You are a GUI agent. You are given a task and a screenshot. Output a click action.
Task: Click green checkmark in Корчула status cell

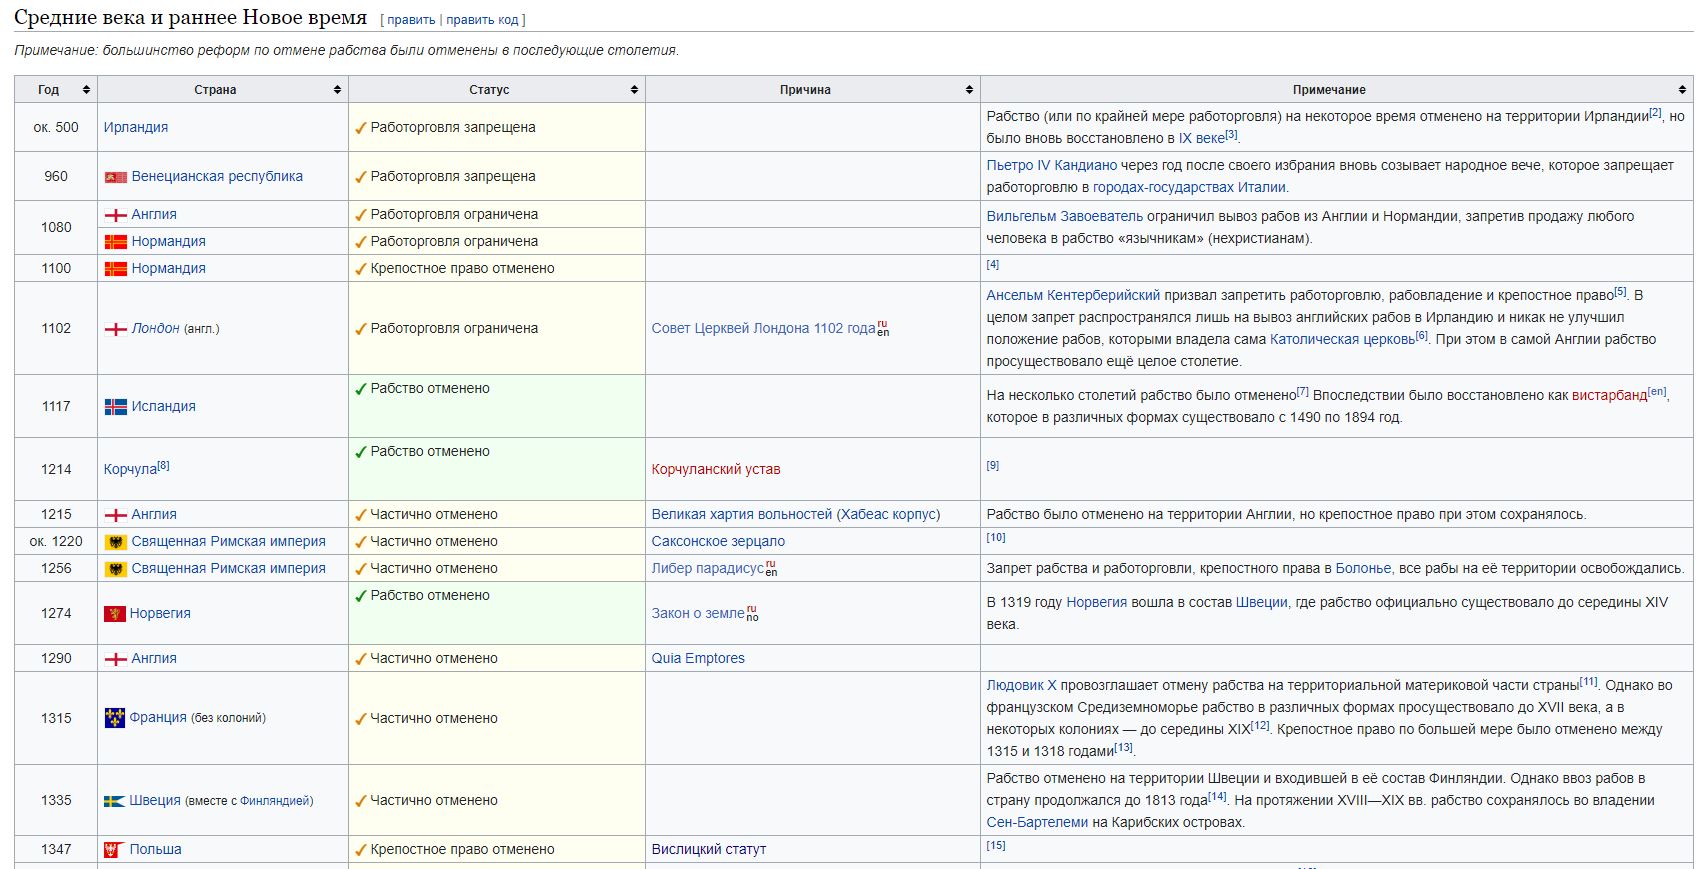click(361, 452)
